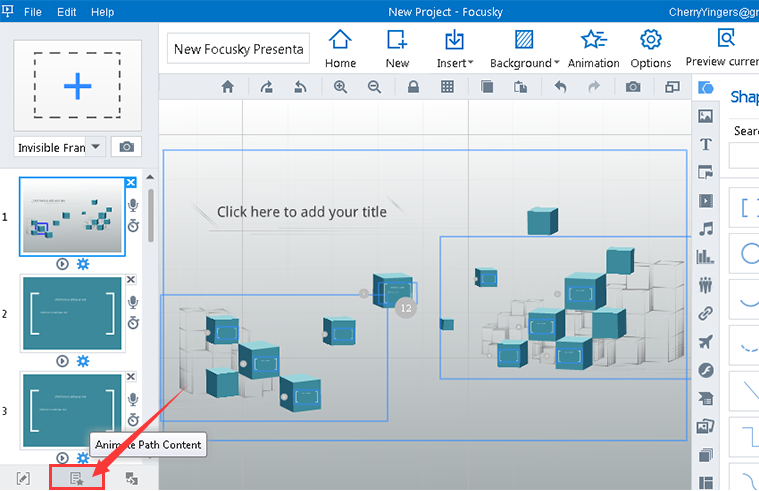Image resolution: width=759 pixels, height=491 pixels.
Task: Delete frame 3 with its X button
Action: click(x=131, y=376)
